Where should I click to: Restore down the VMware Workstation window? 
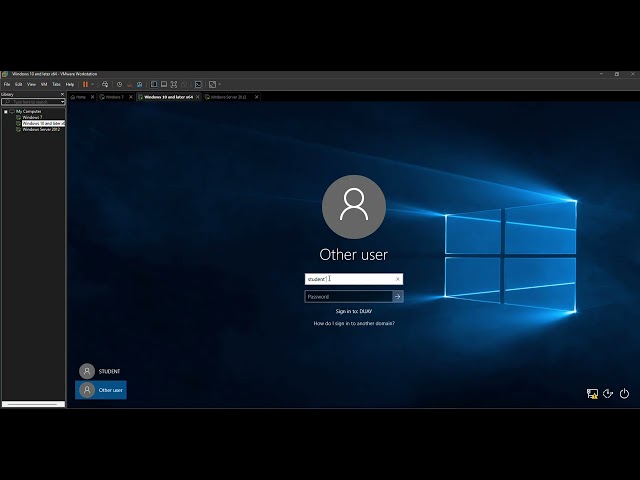pos(617,74)
